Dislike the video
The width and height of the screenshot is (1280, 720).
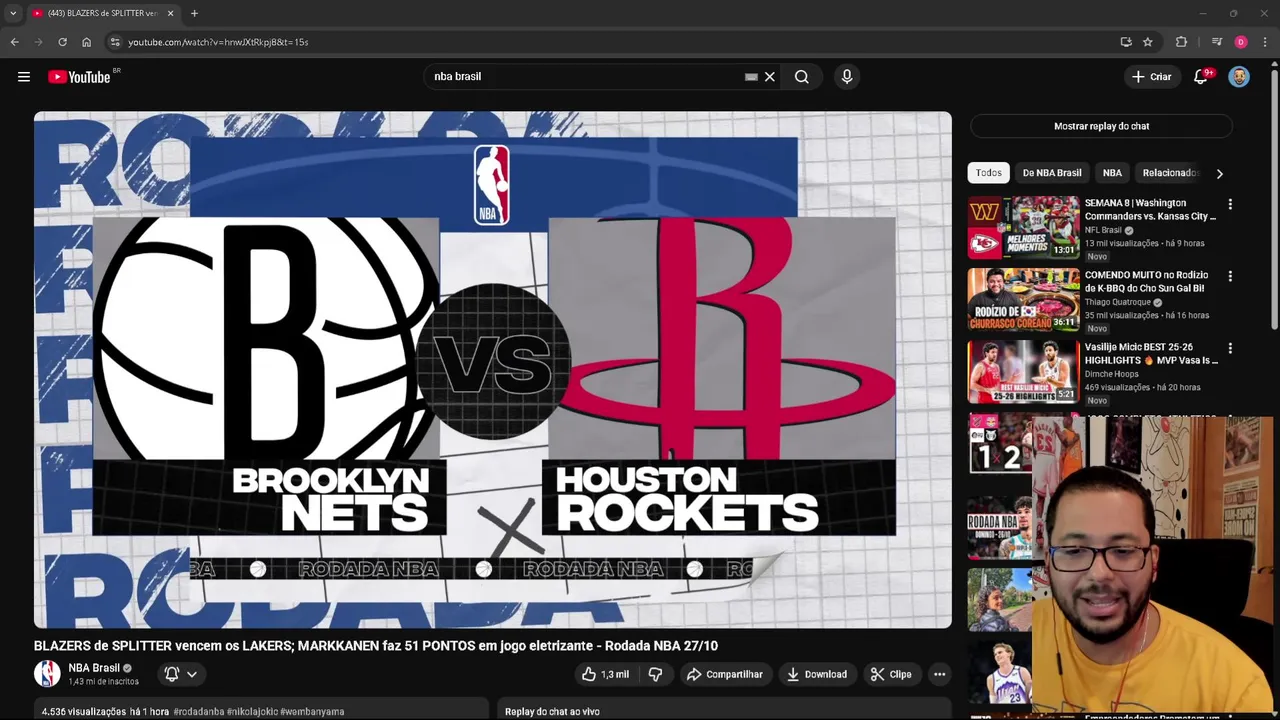click(655, 674)
